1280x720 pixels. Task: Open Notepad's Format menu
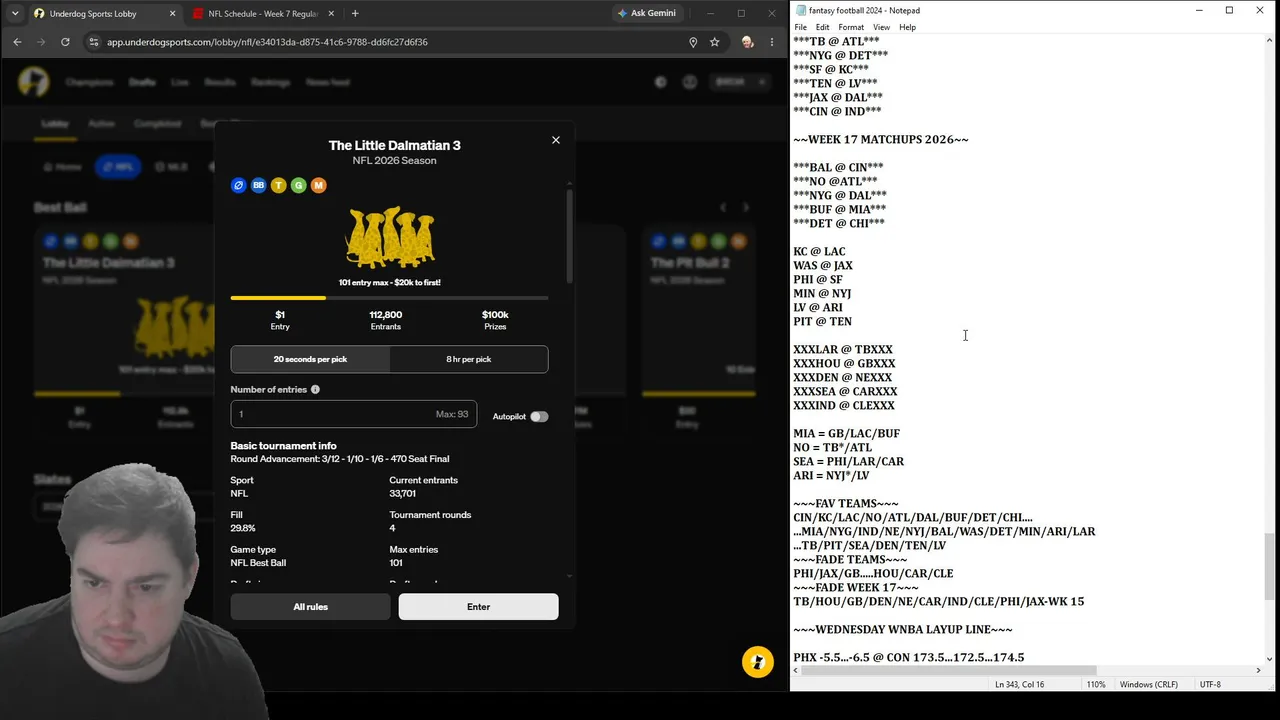(851, 27)
